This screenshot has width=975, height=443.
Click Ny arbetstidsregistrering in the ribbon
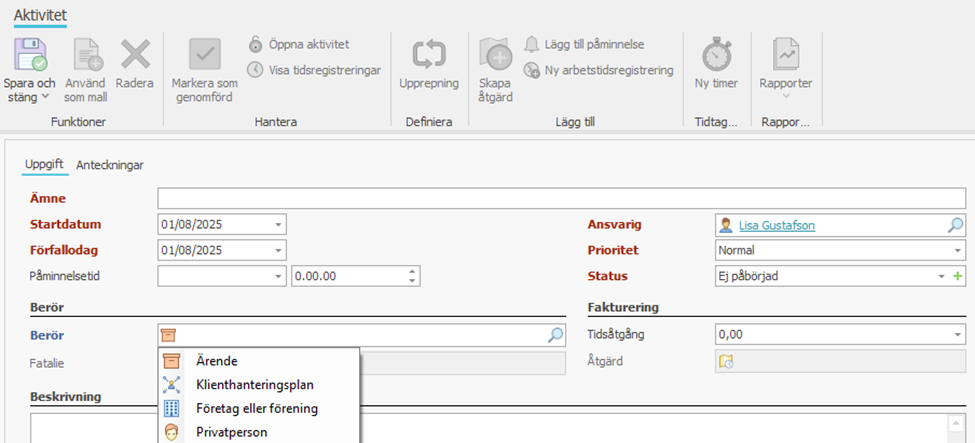click(x=533, y=70)
